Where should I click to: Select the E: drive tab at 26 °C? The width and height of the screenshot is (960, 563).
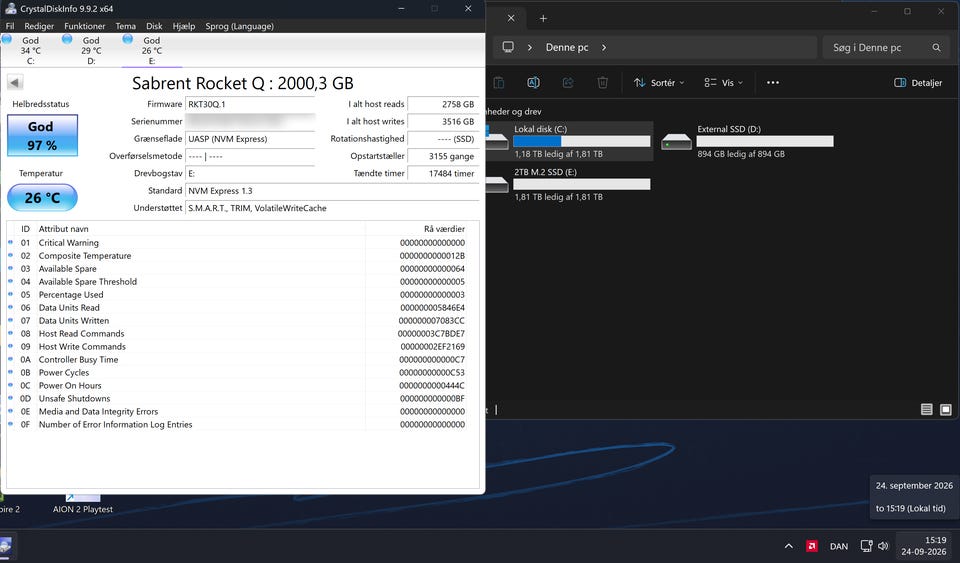click(x=151, y=50)
